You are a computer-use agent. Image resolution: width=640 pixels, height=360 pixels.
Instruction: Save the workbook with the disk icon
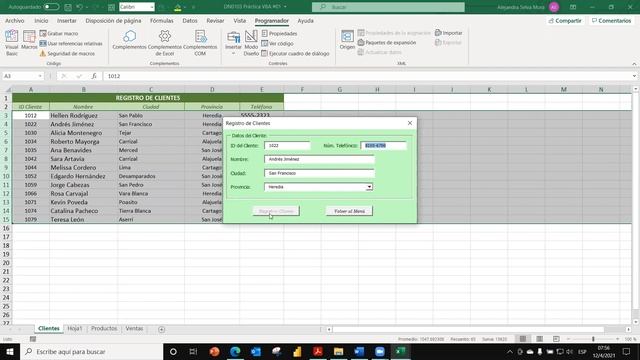[68, 7]
